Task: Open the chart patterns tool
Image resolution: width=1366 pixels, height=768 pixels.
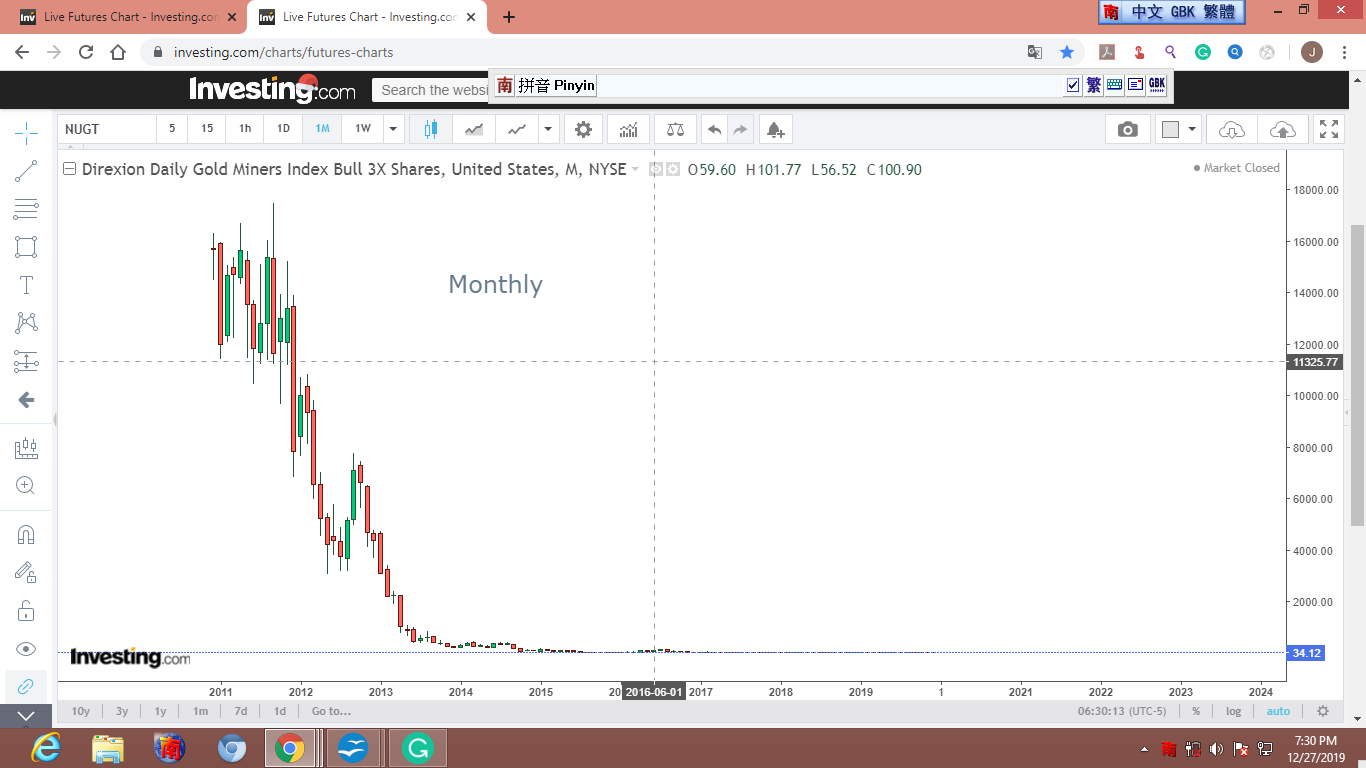Action: pos(26,323)
